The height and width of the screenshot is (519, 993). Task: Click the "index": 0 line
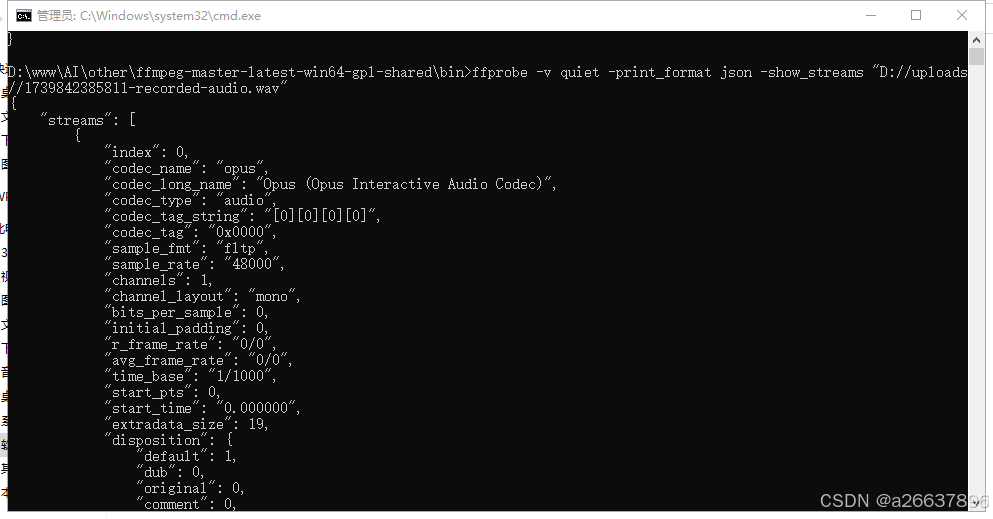click(x=146, y=152)
